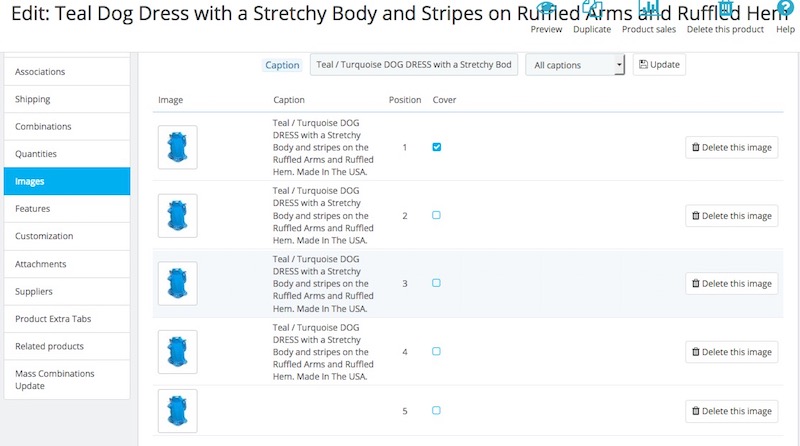Click the Update caption button
The width and height of the screenshot is (800, 446).
tap(659, 65)
